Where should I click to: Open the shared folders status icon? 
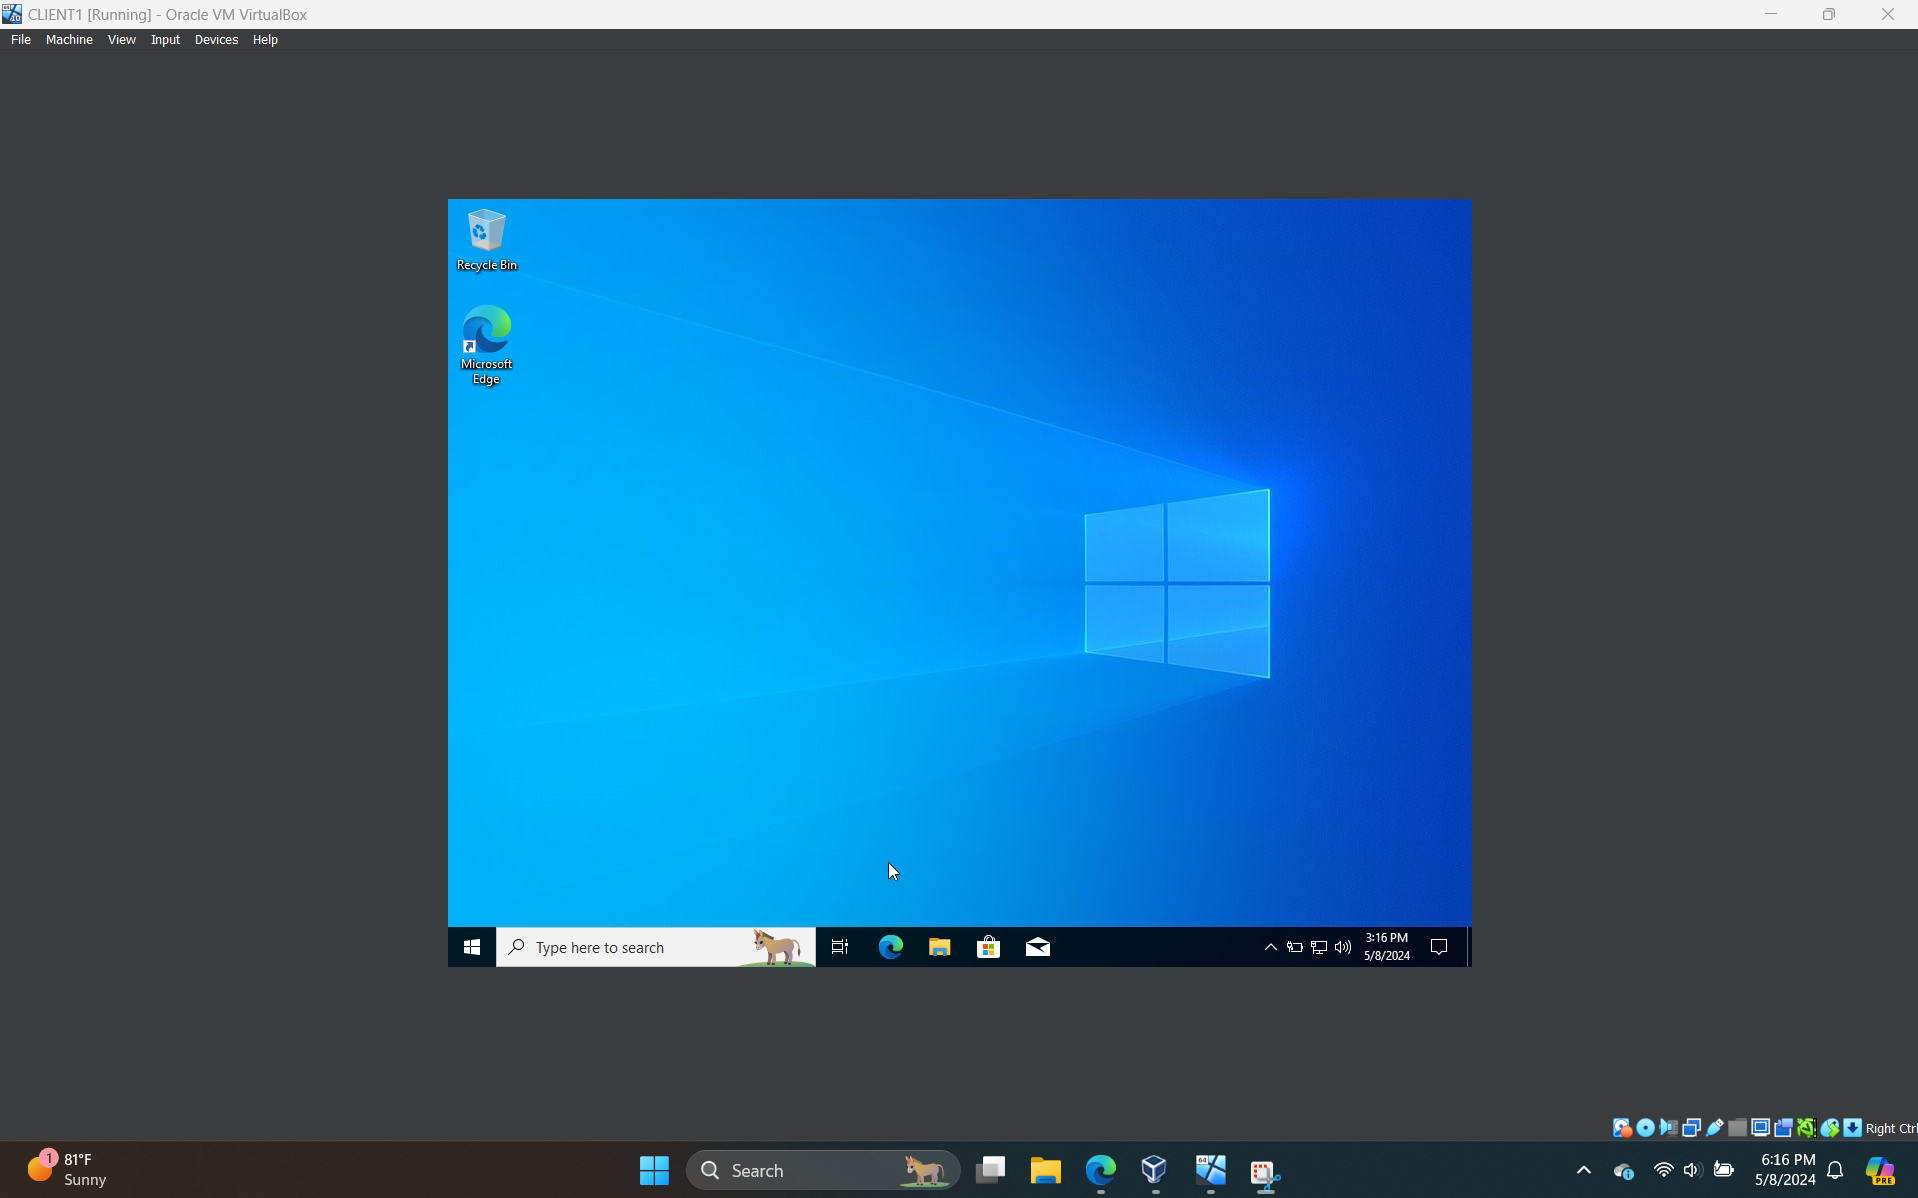1737,1128
